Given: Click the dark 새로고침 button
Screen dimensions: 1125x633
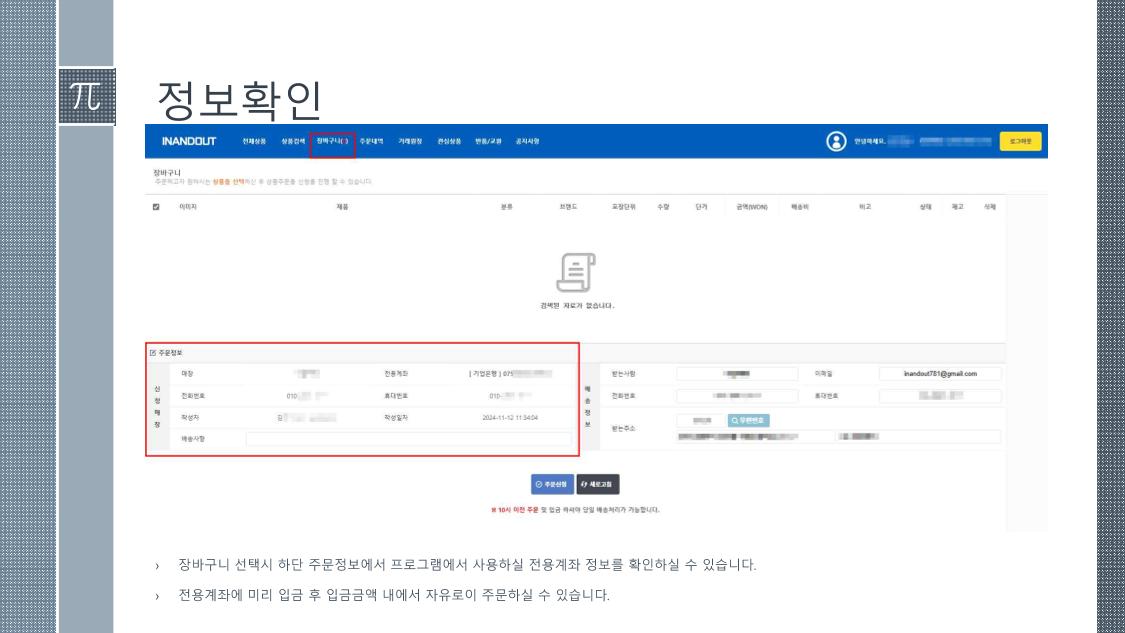Looking at the screenshot, I should pyautogui.click(x=598, y=484).
